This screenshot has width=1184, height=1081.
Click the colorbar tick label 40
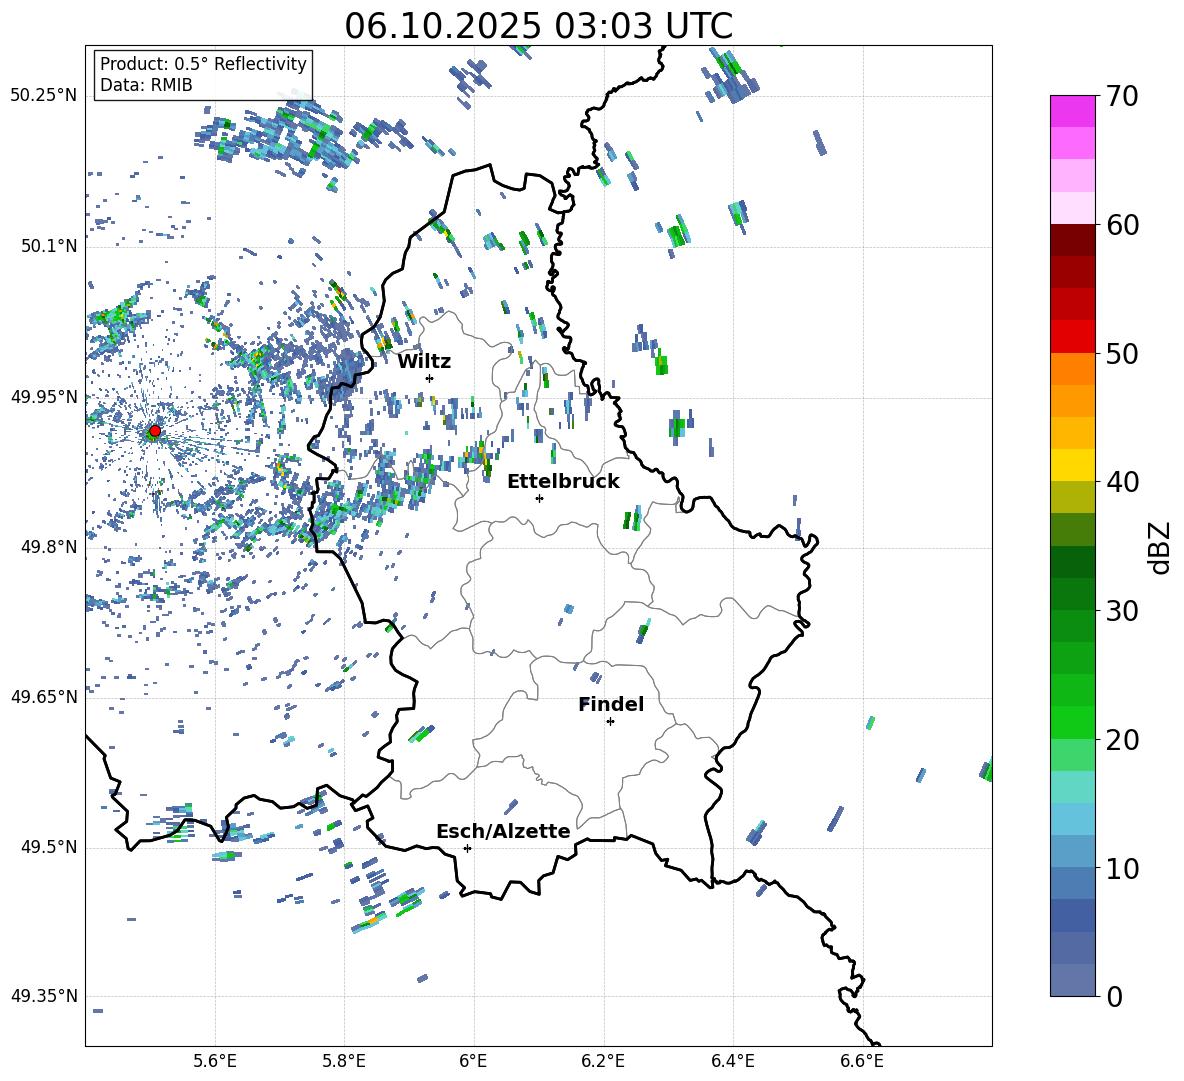click(x=1123, y=482)
